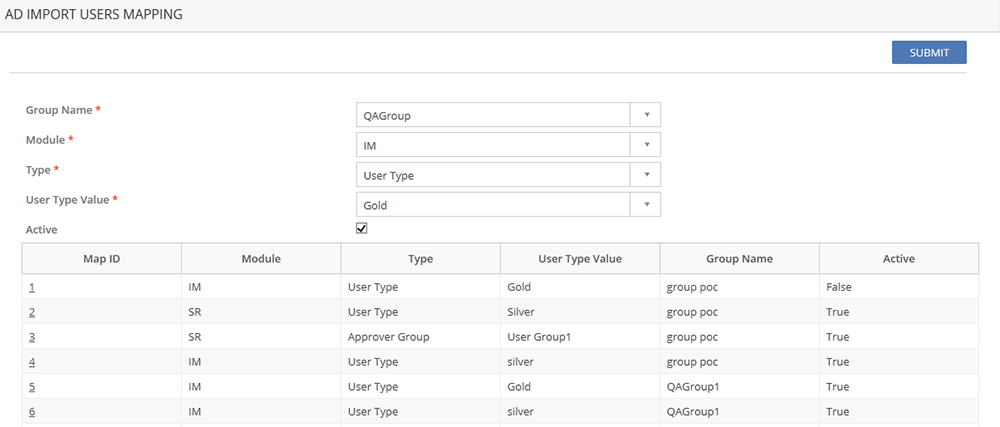The height and width of the screenshot is (427, 1000).
Task: Click the SUBMIT button
Action: click(928, 53)
